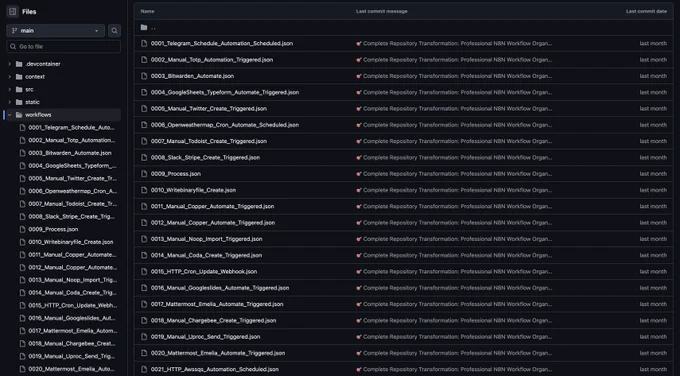Open 0002_Manual_Totp_Automation_Triggered.json file link

[212, 60]
